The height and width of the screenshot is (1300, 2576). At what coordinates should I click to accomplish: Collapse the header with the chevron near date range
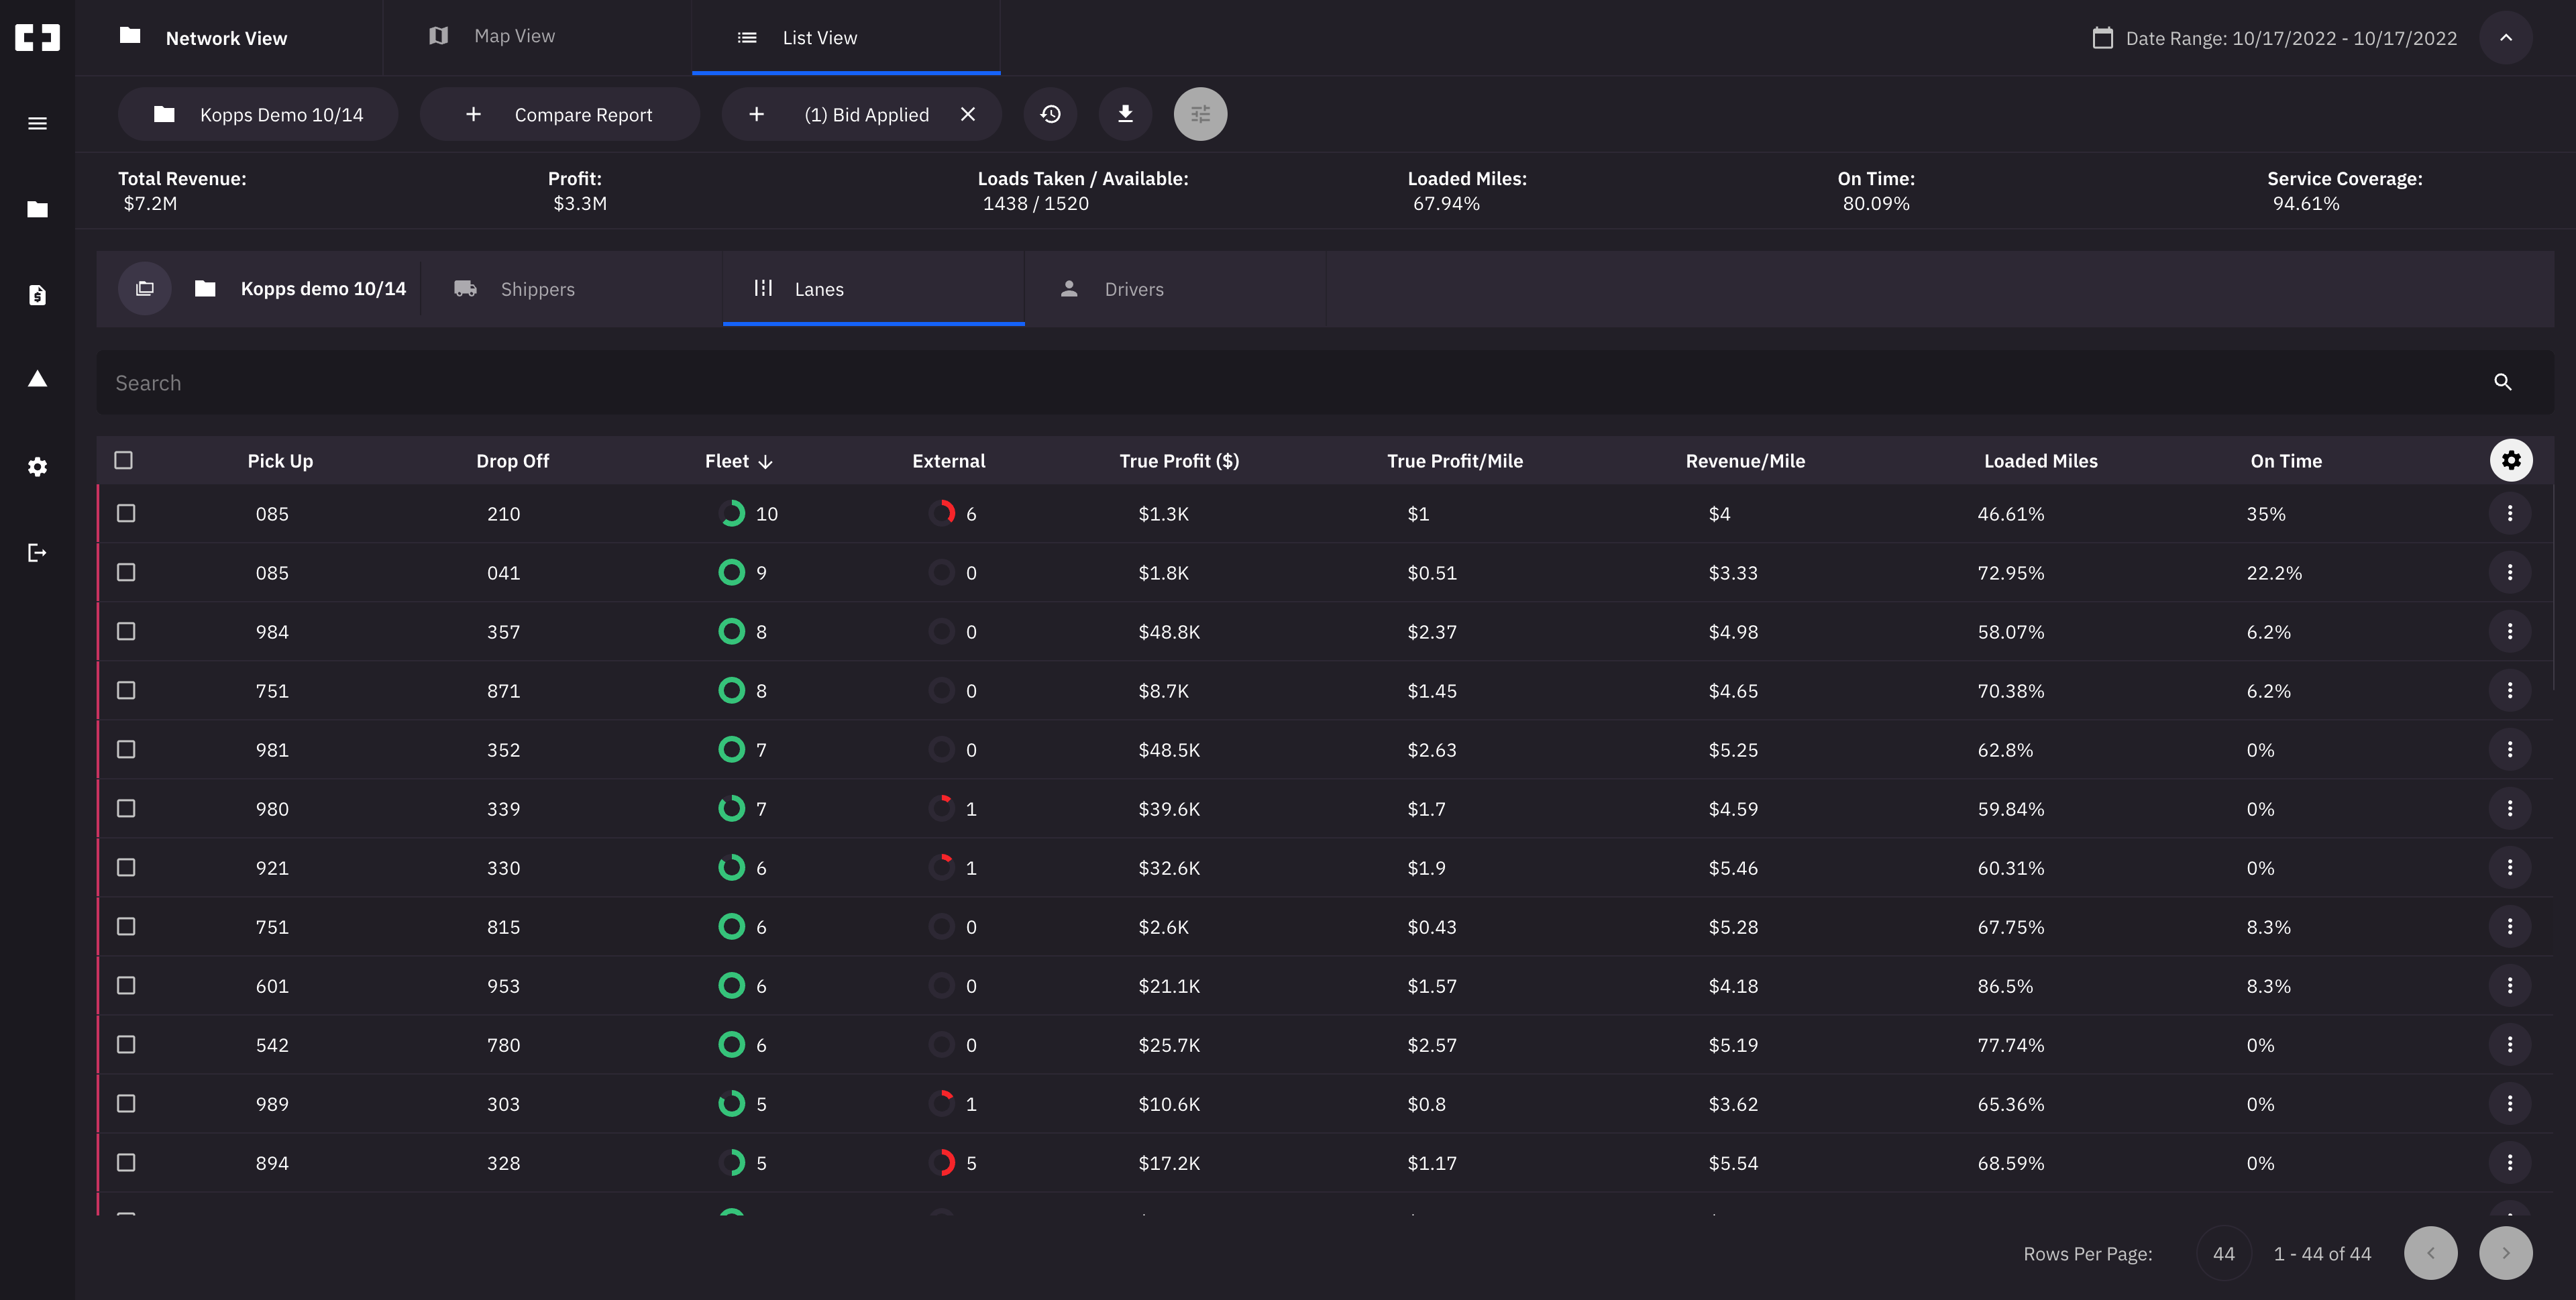(x=2505, y=37)
